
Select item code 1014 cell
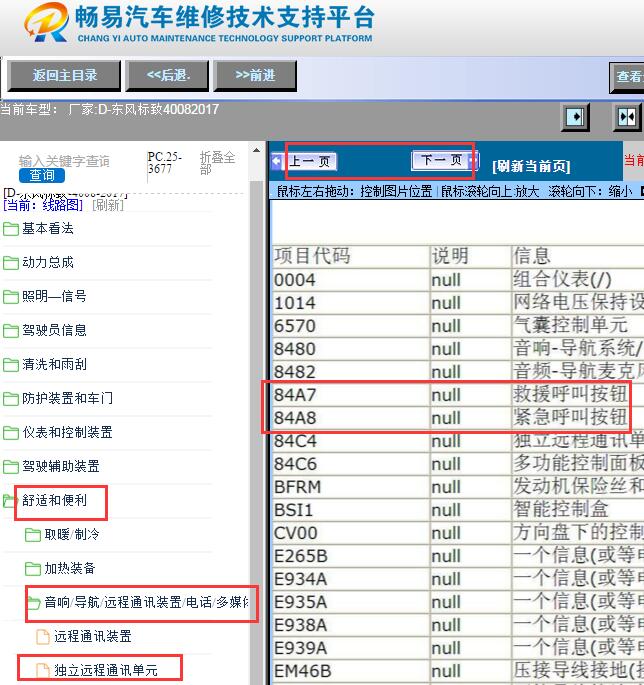click(351, 303)
